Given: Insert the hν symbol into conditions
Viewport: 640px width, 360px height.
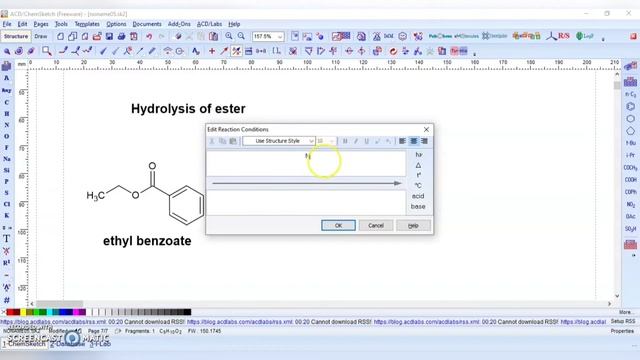Looking at the screenshot, I should (x=418, y=155).
